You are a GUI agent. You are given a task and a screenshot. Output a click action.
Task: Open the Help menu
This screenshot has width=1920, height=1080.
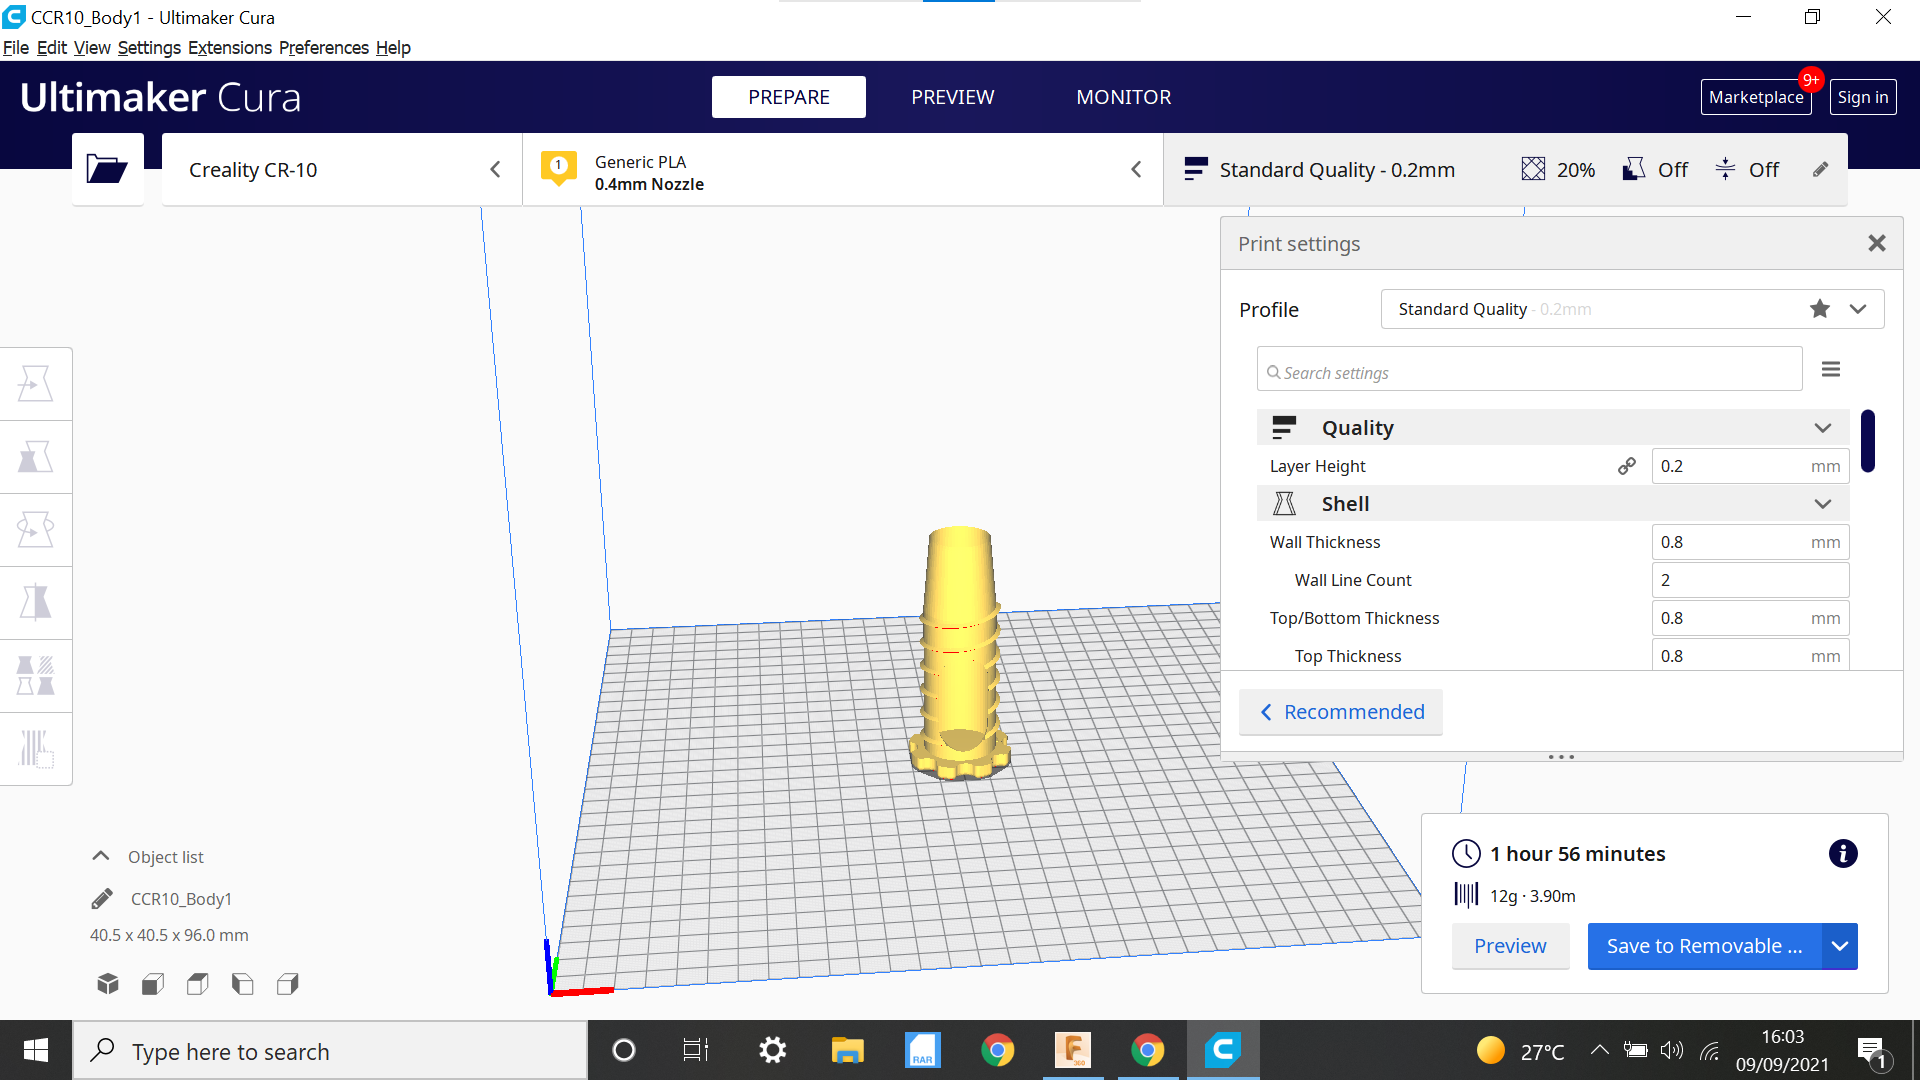tap(393, 48)
